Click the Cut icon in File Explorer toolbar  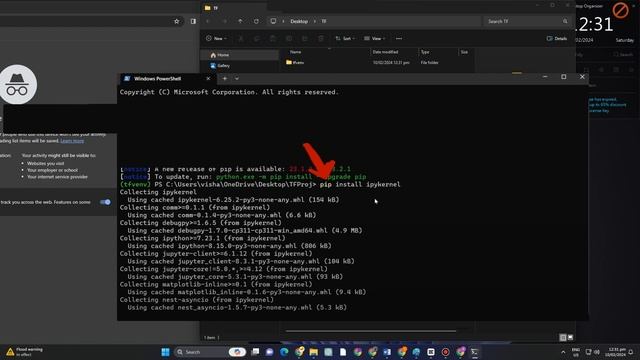[241, 38]
